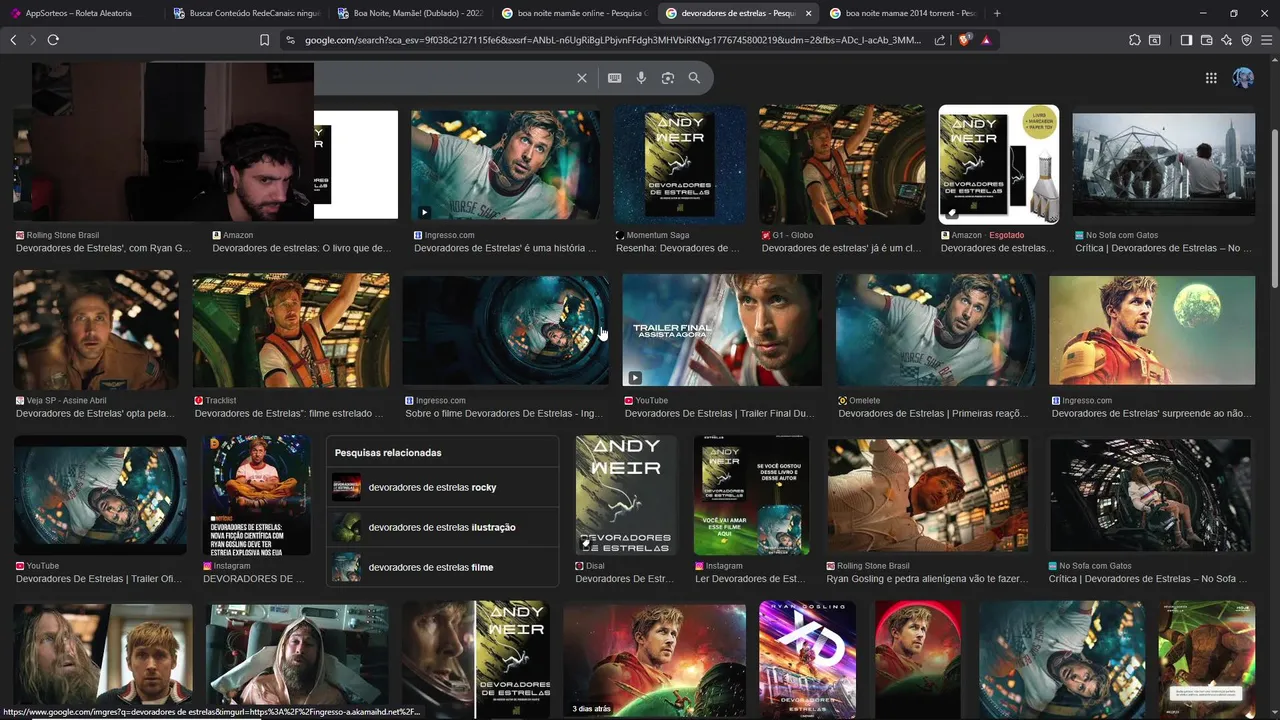
Task: Select related search devoradores de estrelas filme
Action: tap(442, 567)
